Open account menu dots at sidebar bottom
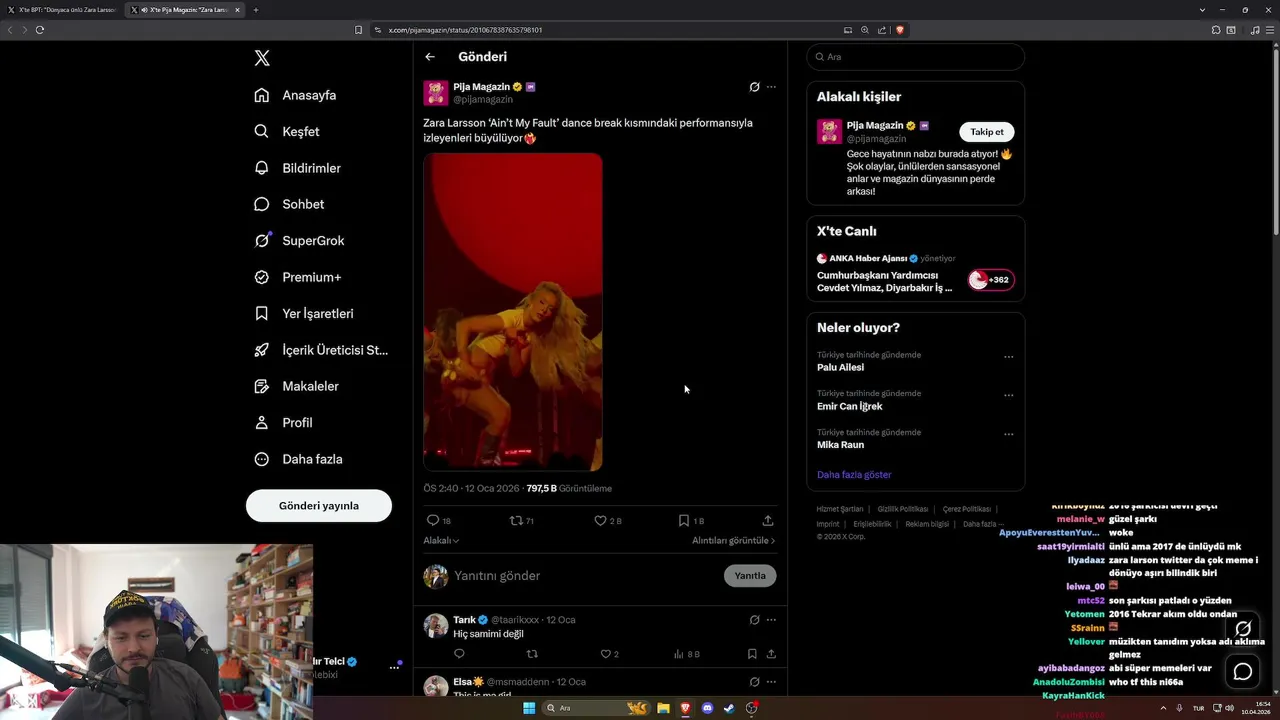 click(x=394, y=667)
